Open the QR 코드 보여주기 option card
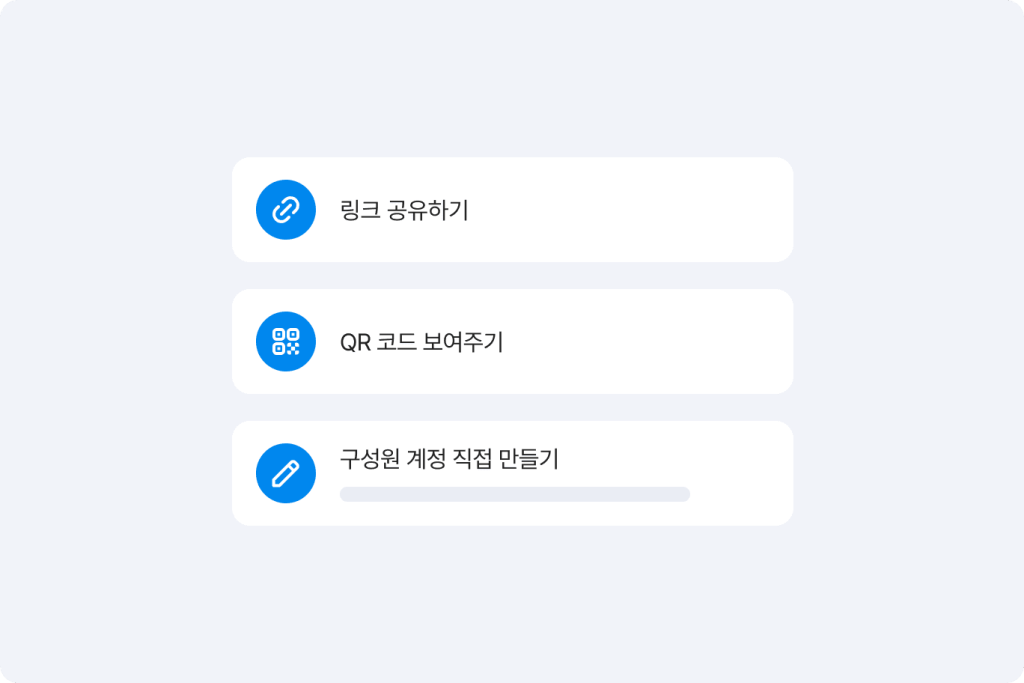Image resolution: width=1024 pixels, height=683 pixels. tap(512, 342)
